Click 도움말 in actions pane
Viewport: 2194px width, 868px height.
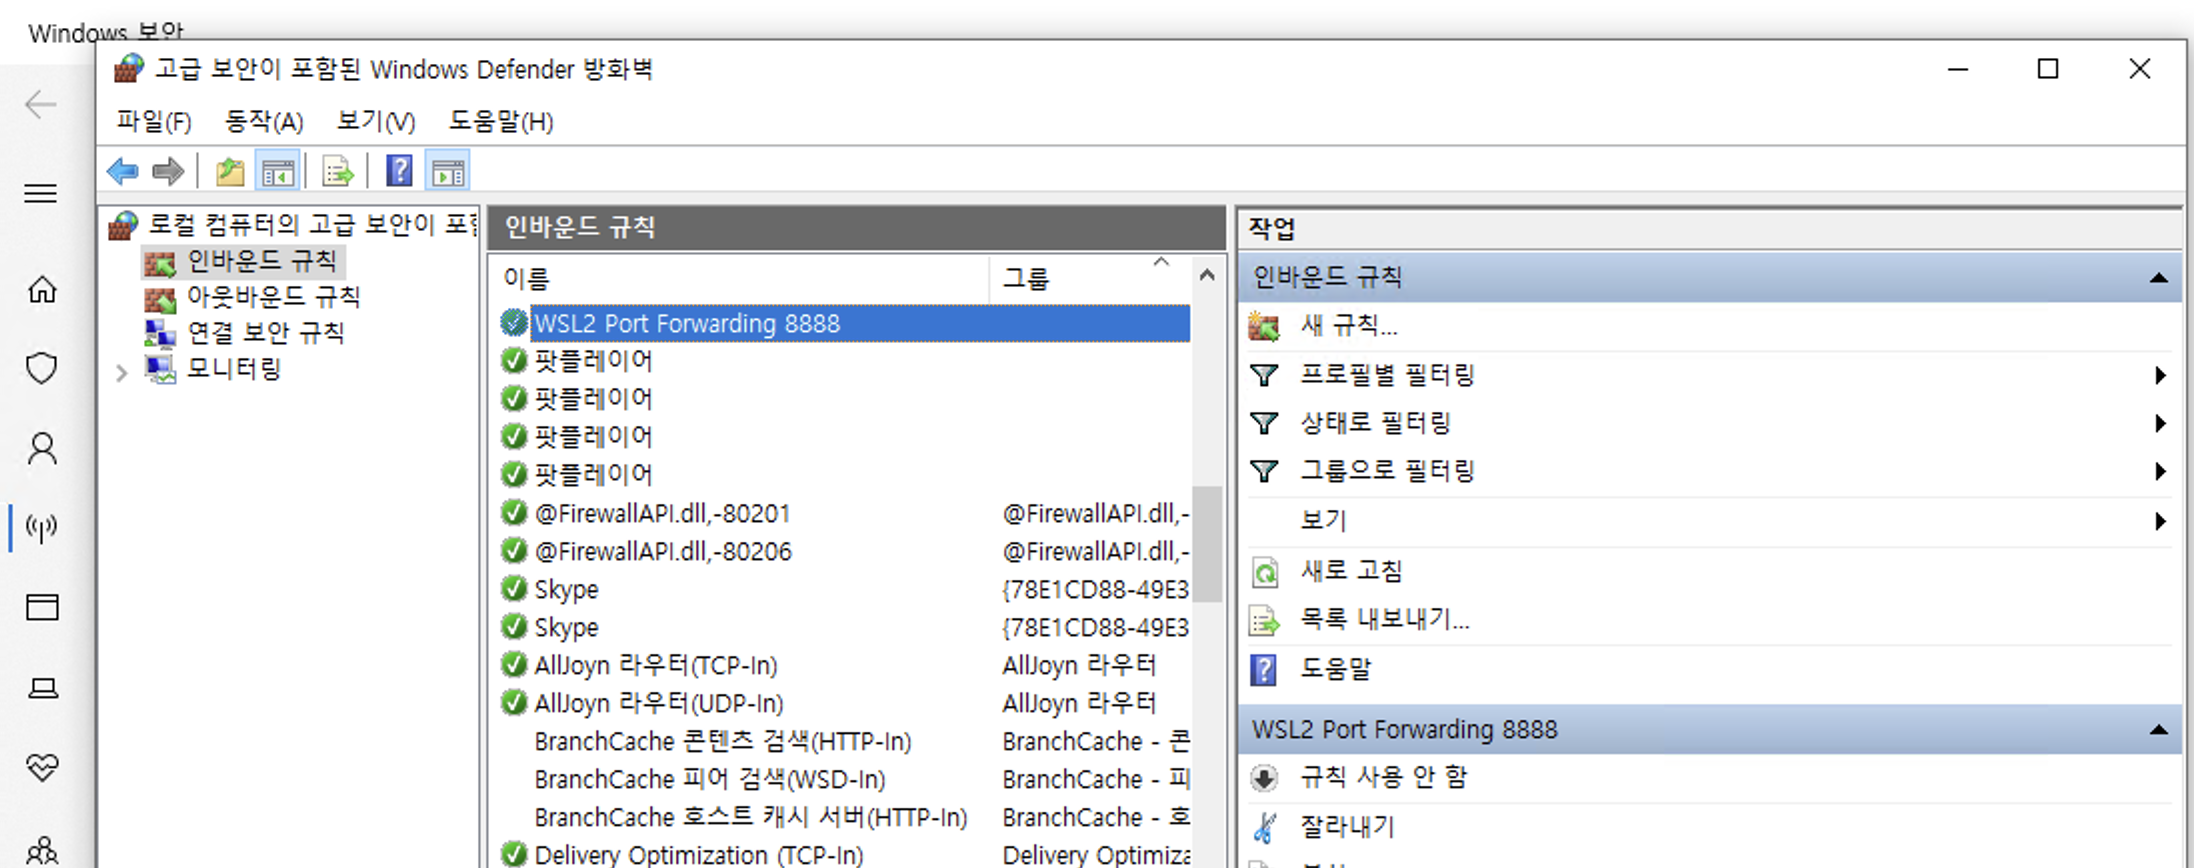[x=1335, y=669]
